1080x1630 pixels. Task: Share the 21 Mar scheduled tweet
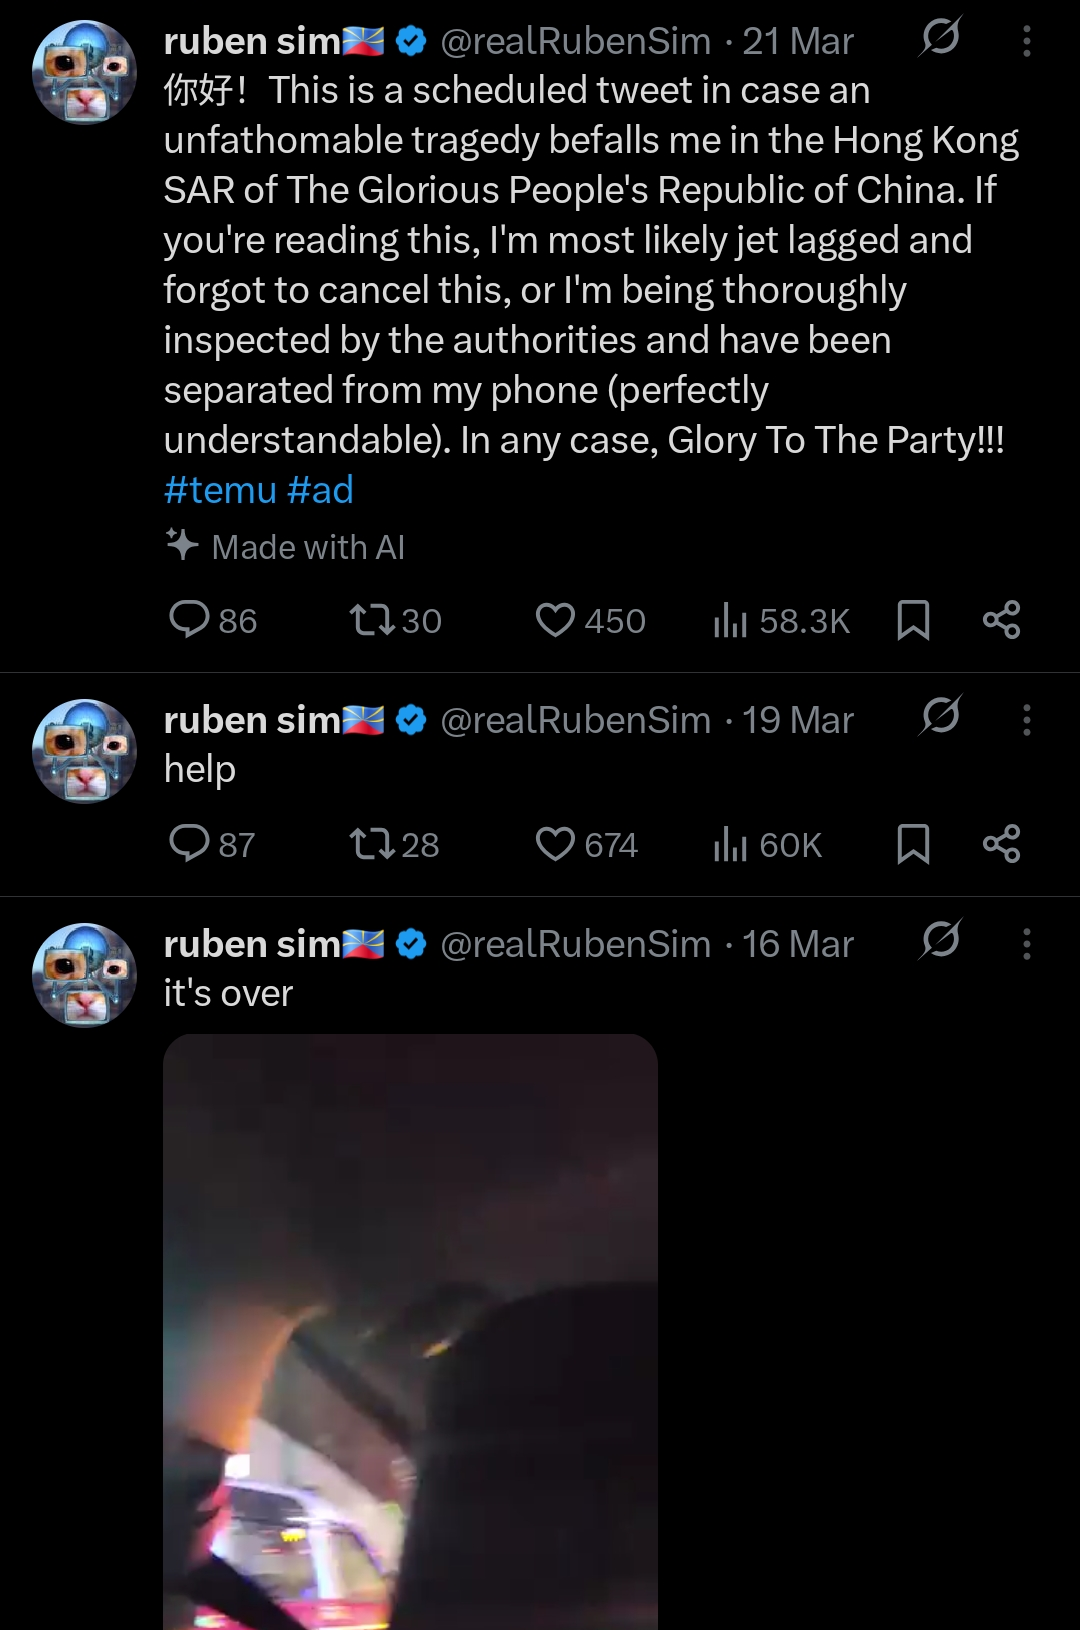coord(1001,620)
